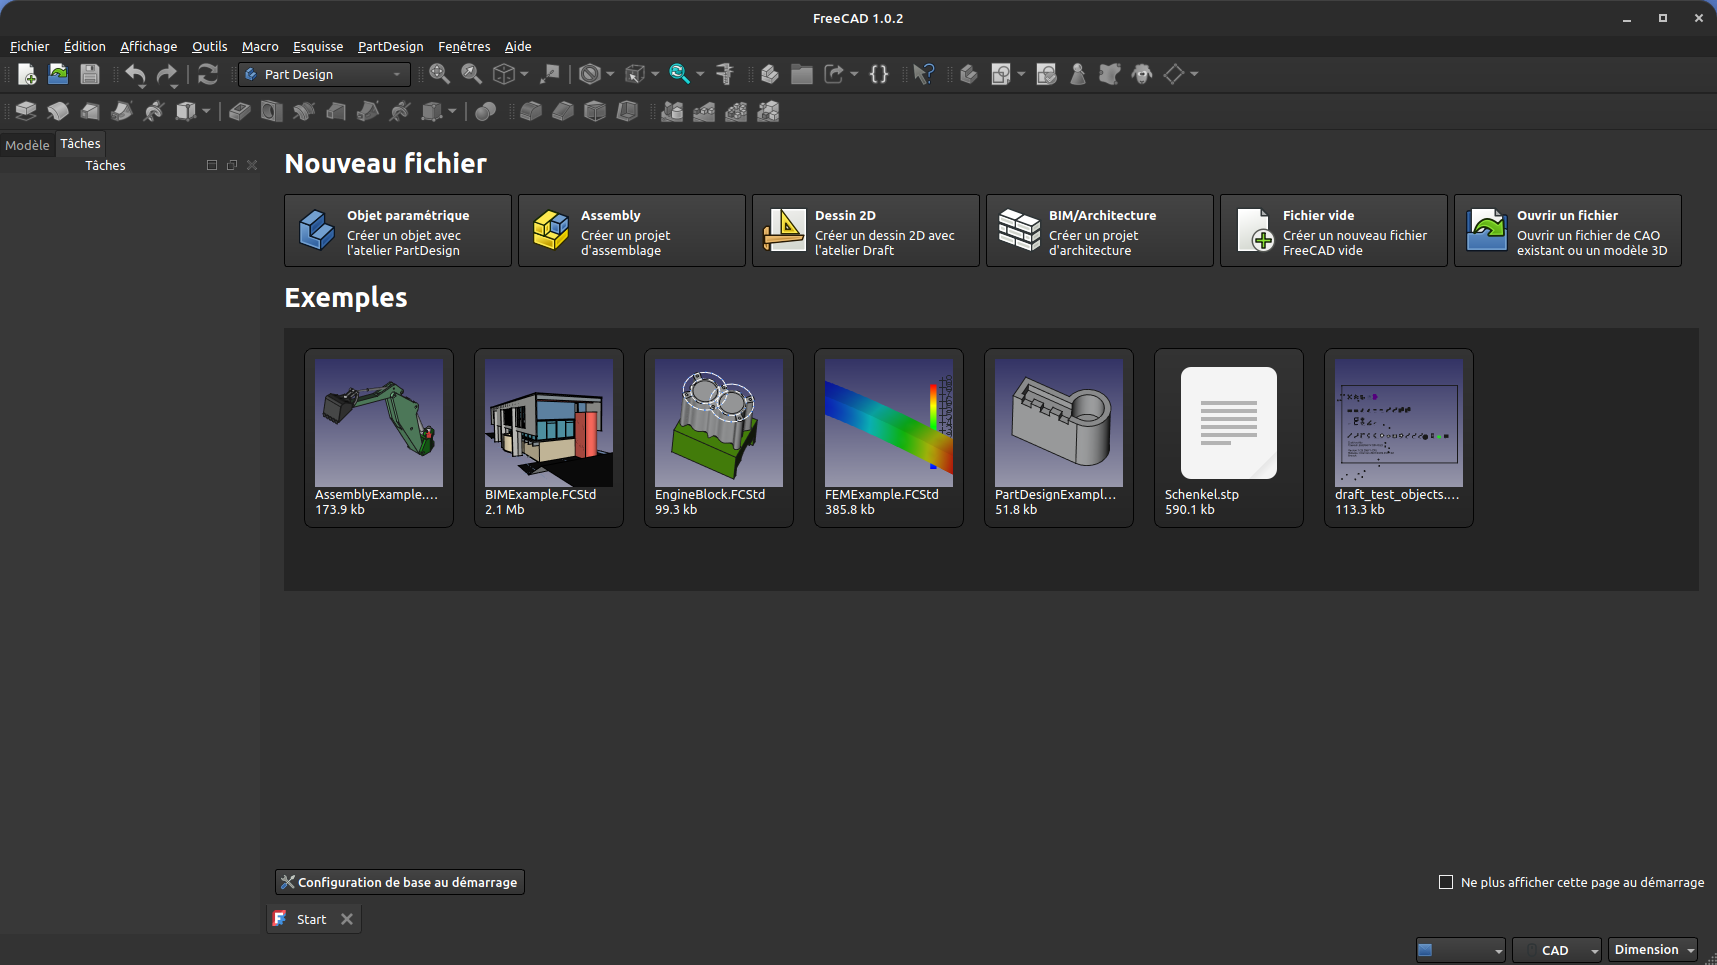
Task: Open the CAD navigation style dropdown
Action: click(1558, 950)
